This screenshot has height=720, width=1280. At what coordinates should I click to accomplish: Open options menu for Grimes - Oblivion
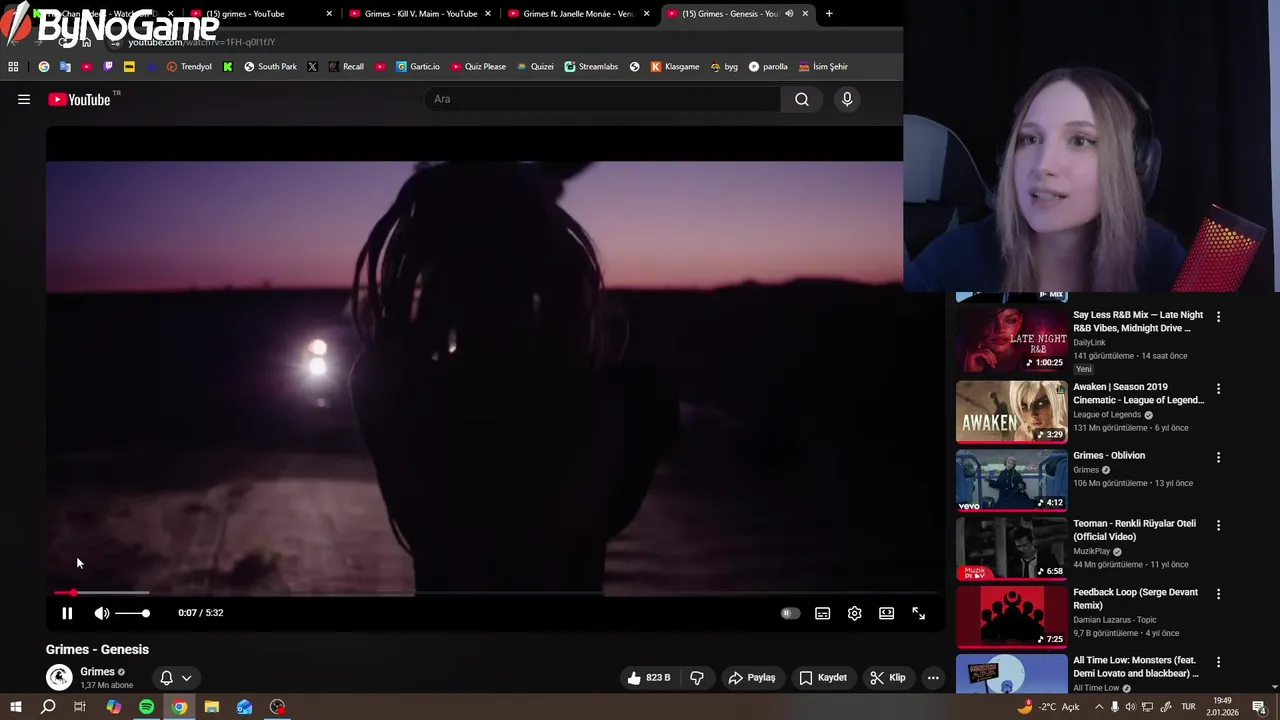(x=1218, y=457)
